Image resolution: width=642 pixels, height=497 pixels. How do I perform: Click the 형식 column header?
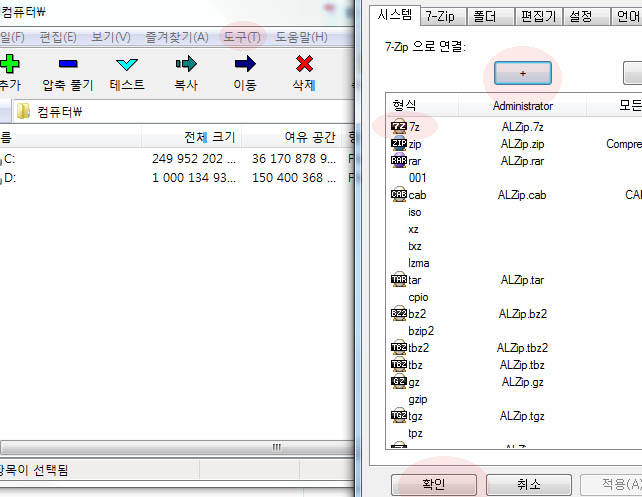coord(422,105)
